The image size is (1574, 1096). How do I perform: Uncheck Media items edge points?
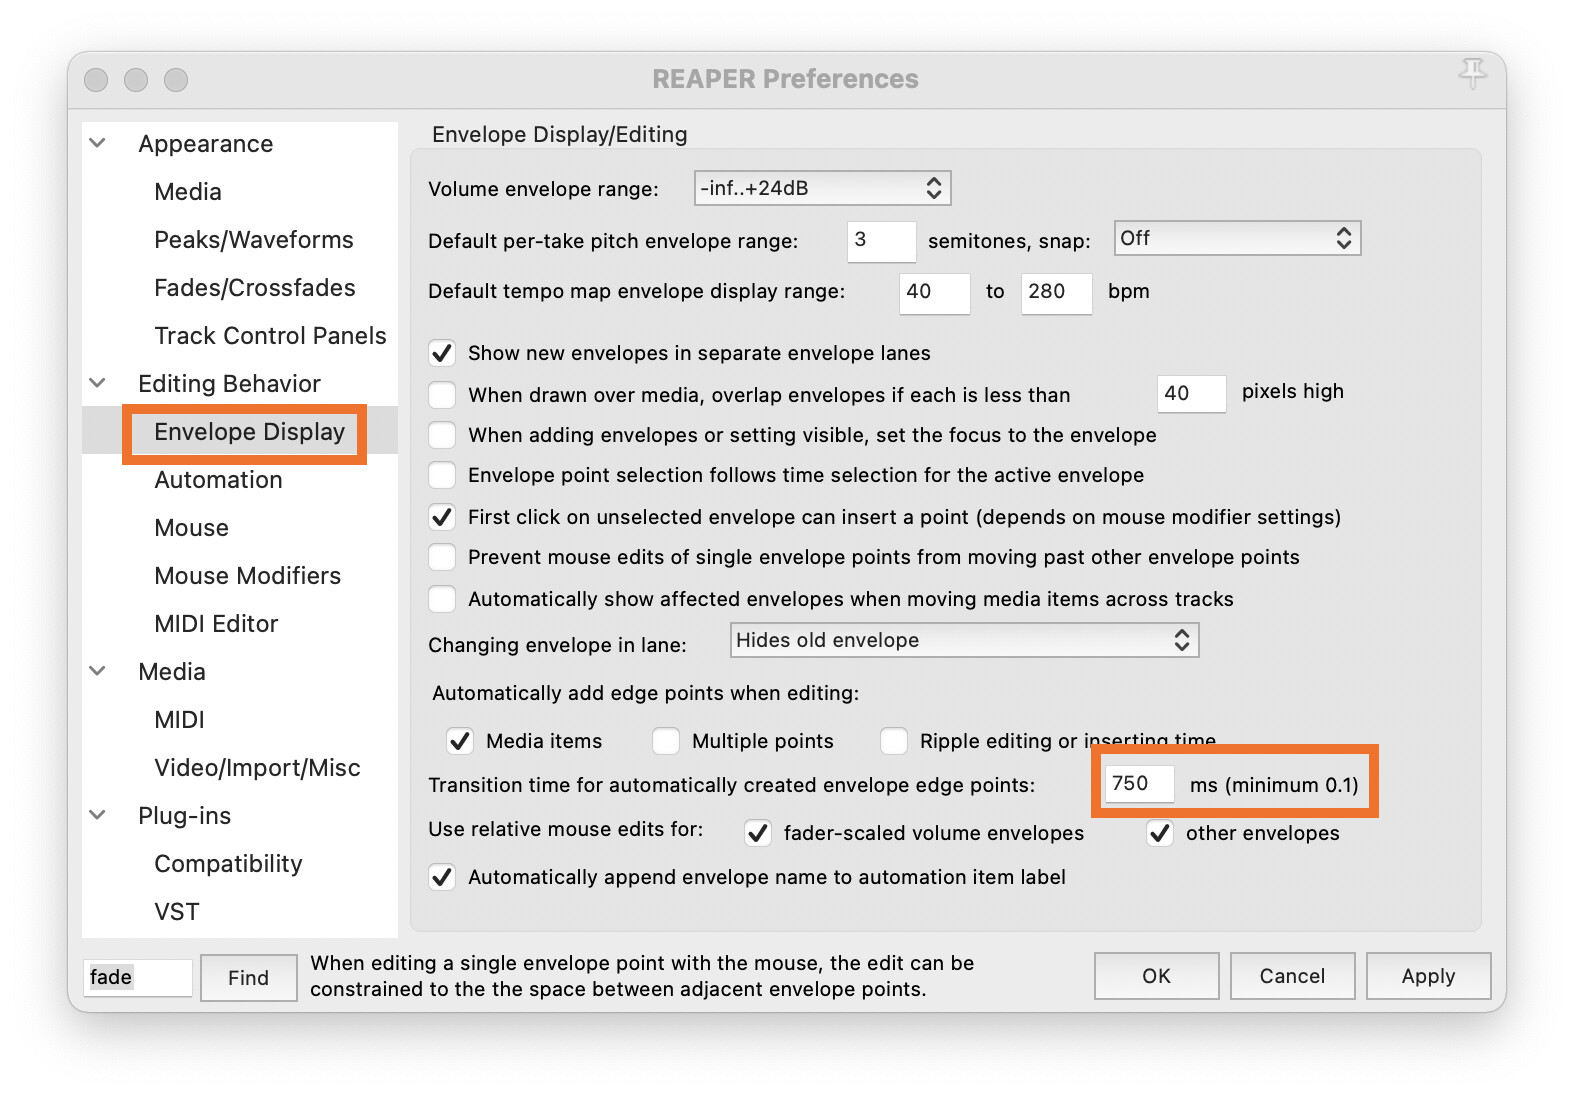[x=460, y=741]
